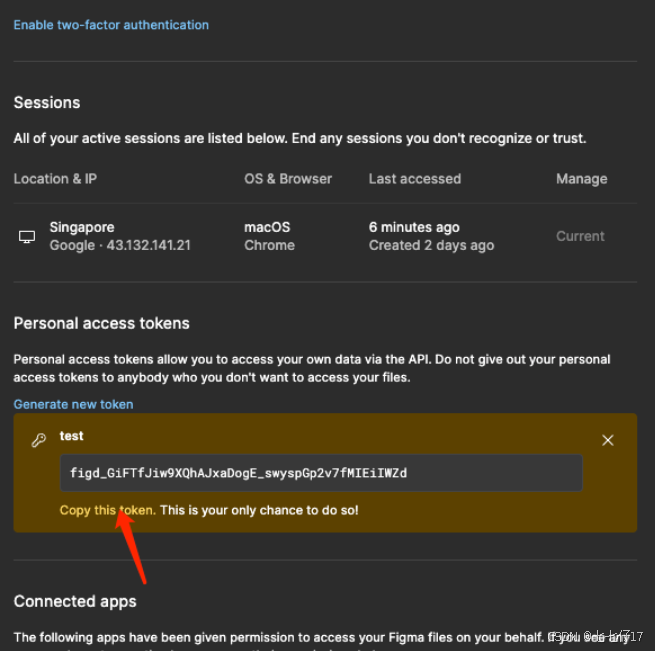
Task: Click the desktop monitor icon for Singapore session
Action: click(27, 237)
